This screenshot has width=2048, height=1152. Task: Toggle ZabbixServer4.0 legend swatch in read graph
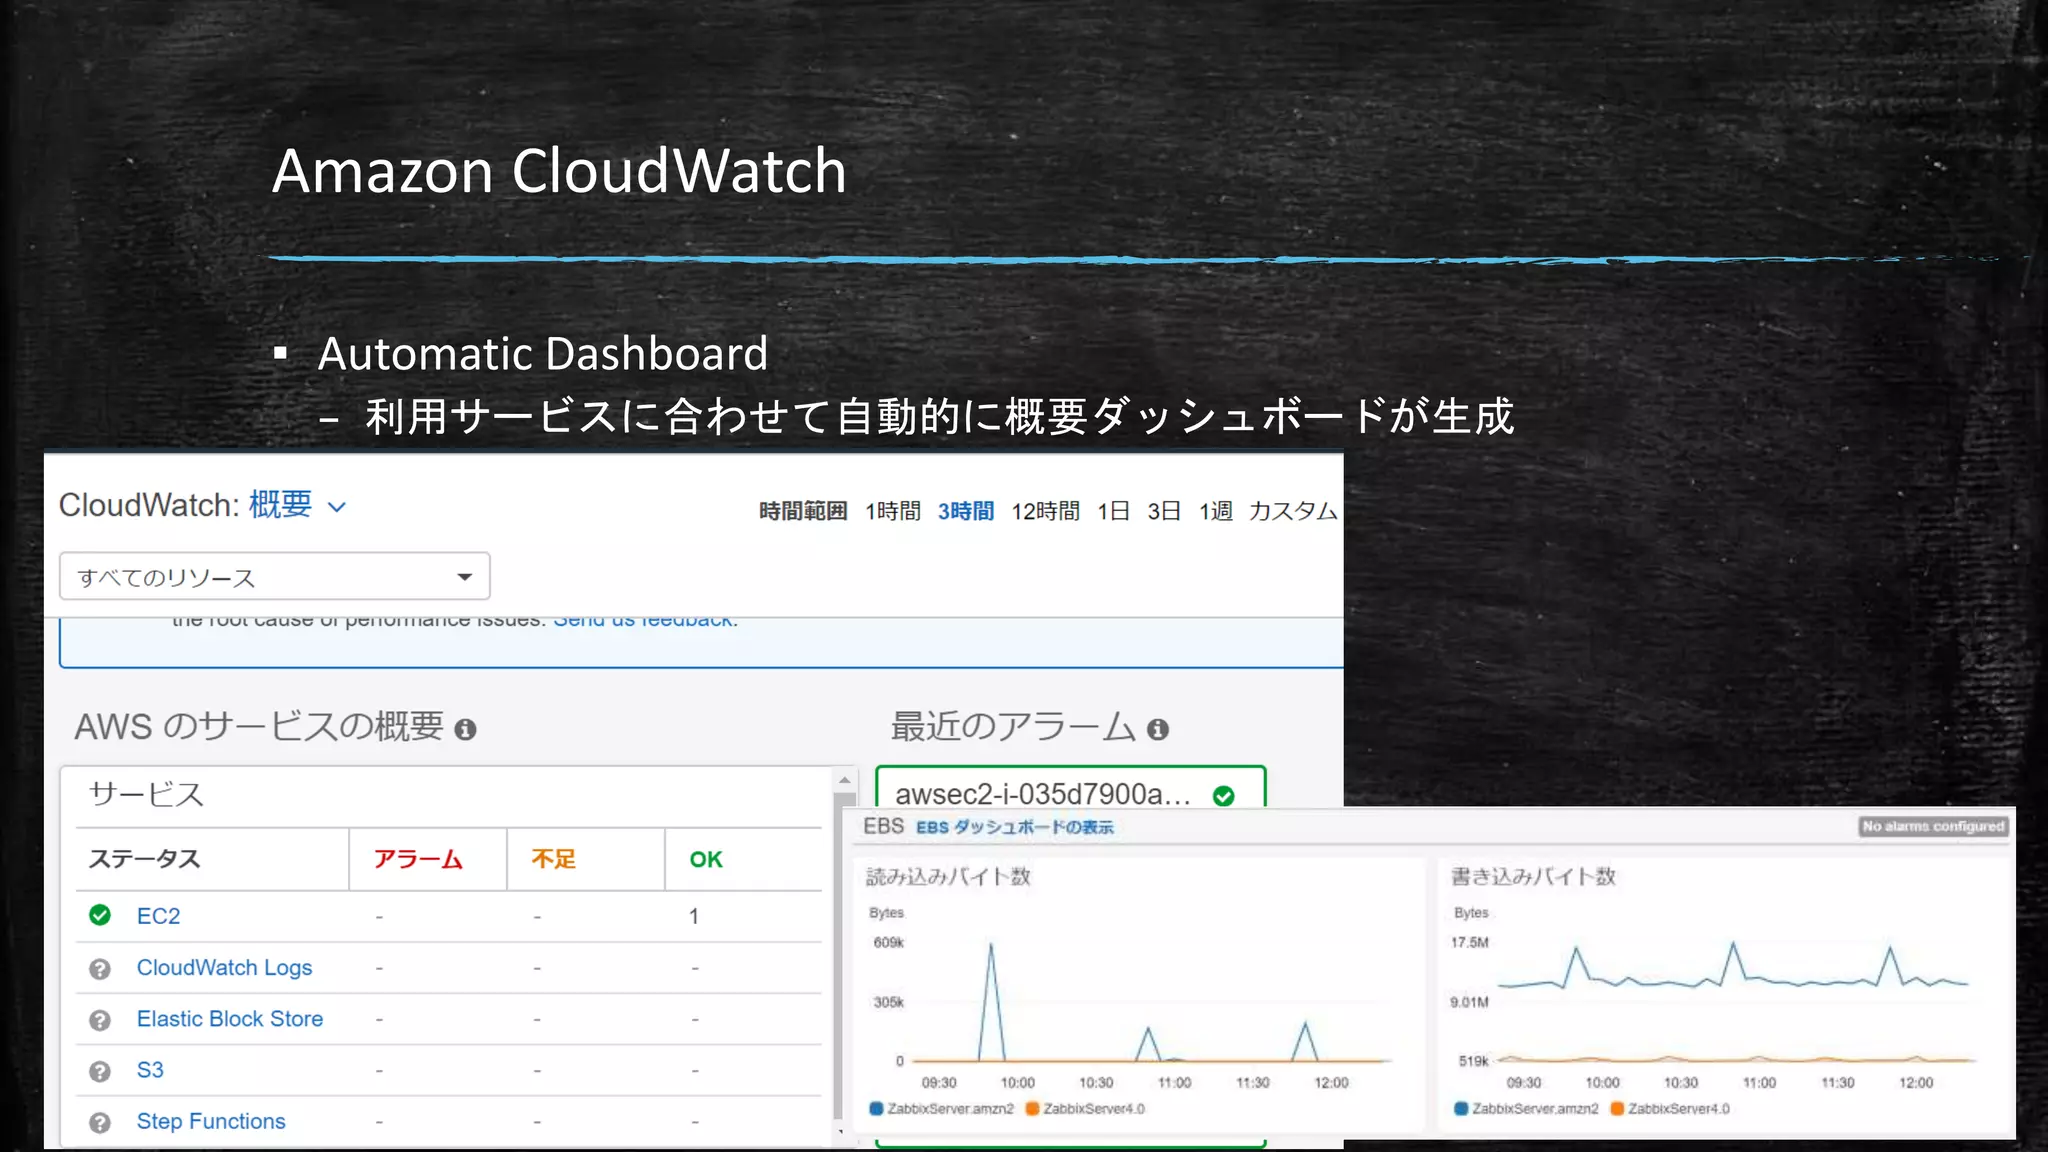coord(1033,1108)
